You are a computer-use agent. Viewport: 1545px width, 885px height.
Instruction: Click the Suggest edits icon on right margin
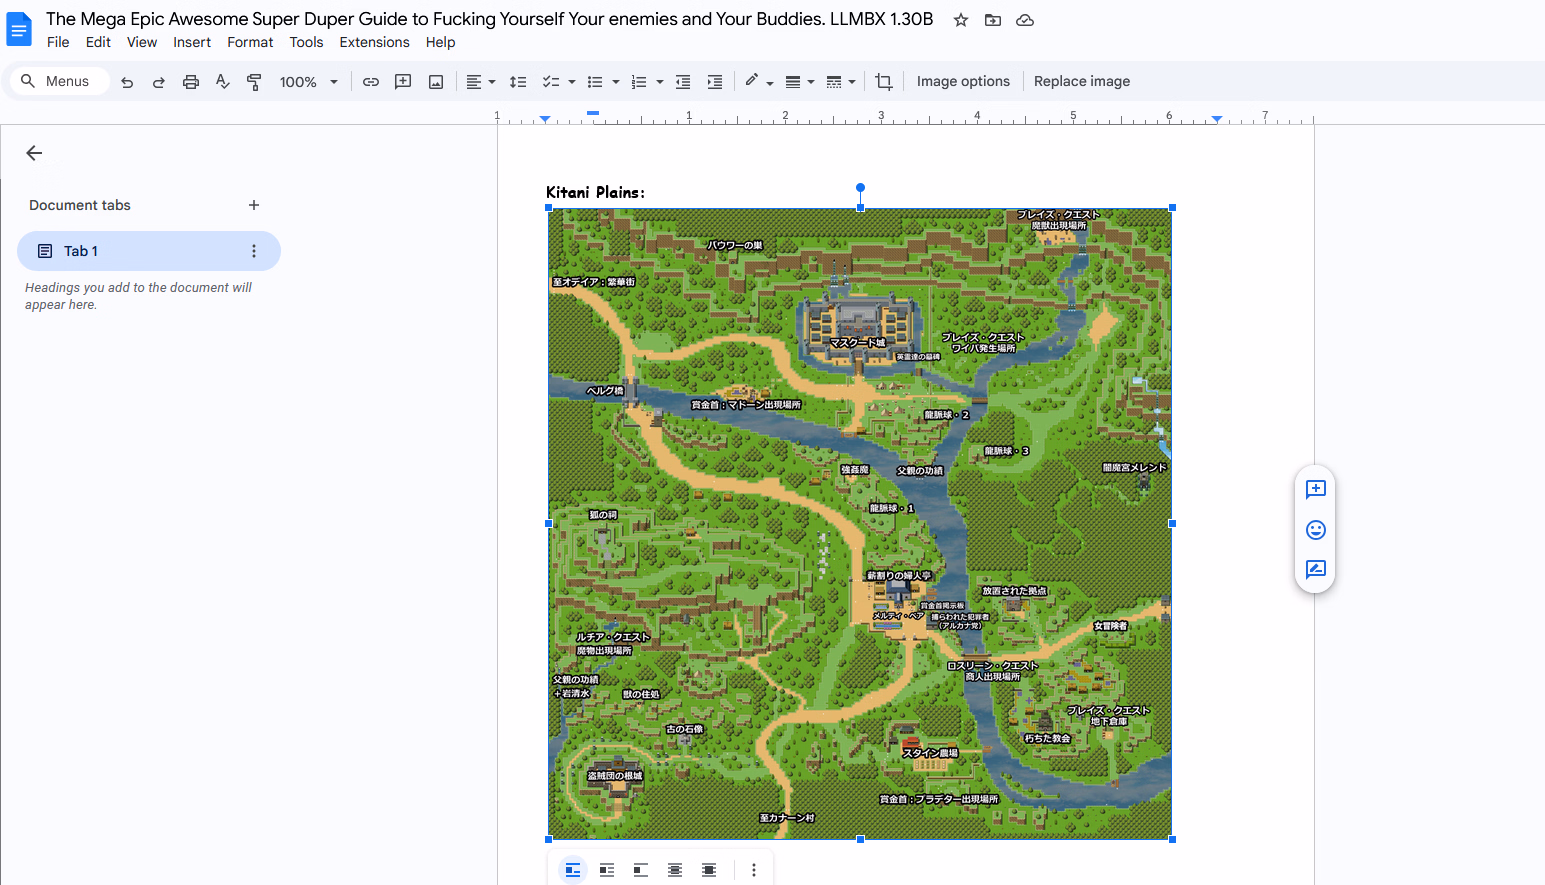[1315, 569]
